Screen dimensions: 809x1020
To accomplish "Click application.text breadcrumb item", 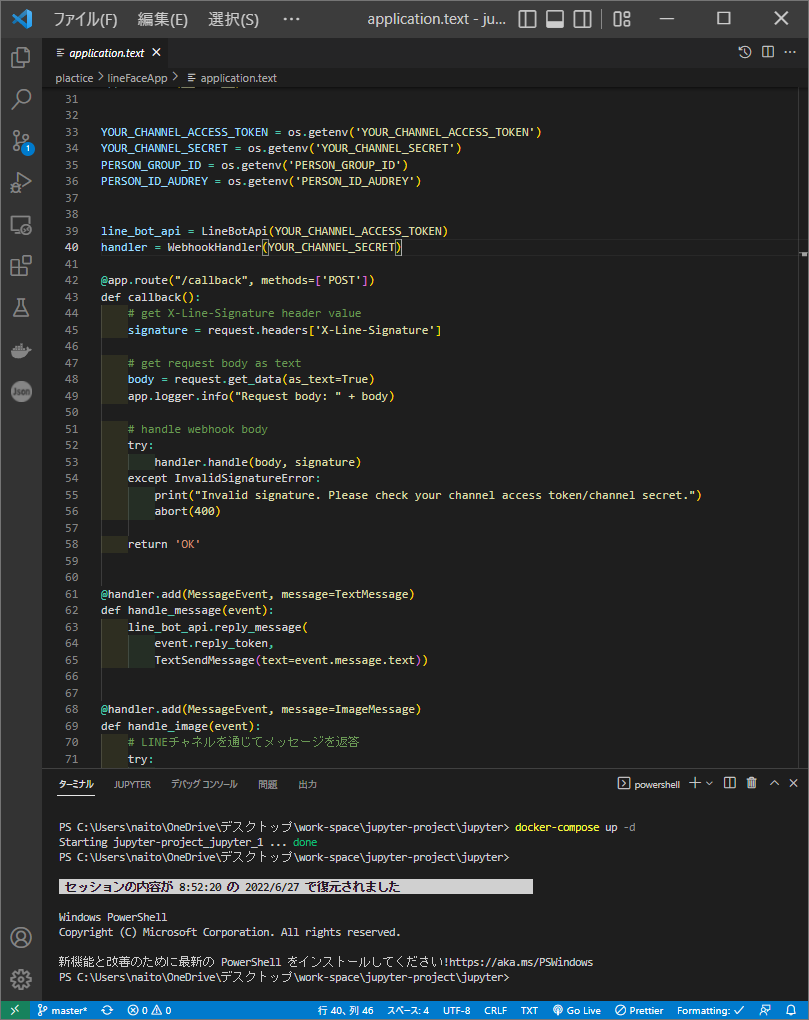I will (x=238, y=78).
